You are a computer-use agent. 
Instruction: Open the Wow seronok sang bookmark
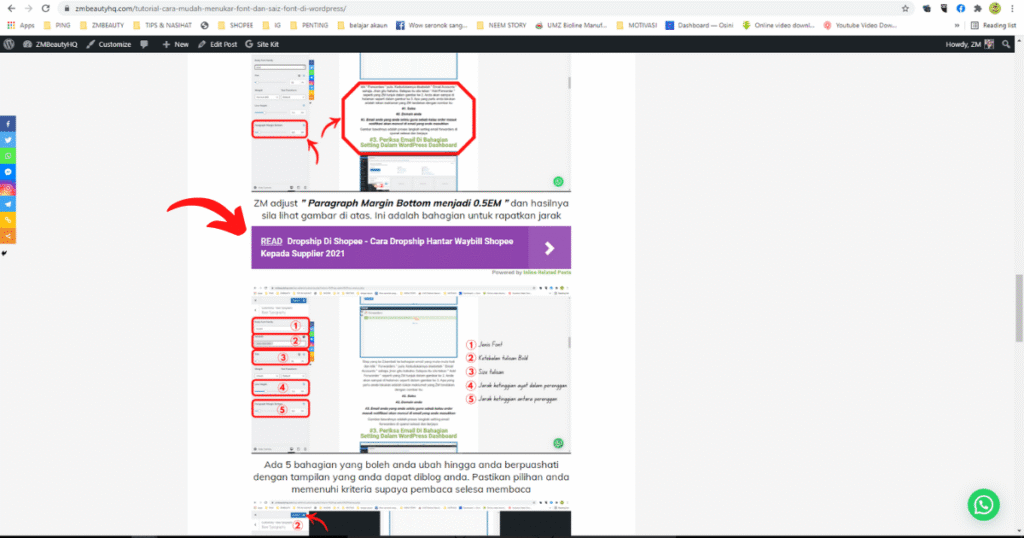pos(432,25)
